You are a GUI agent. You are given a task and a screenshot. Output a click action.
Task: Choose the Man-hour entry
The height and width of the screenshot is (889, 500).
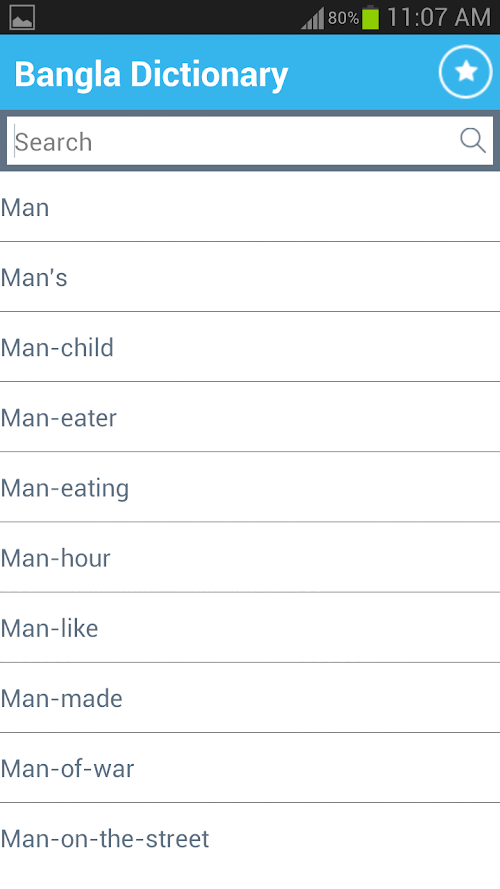coord(250,557)
